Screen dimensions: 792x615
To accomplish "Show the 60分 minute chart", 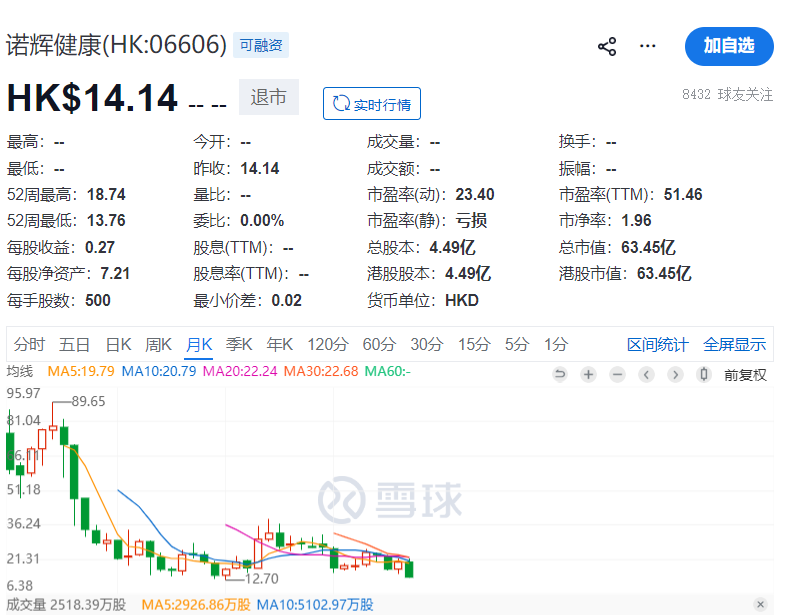I will click(379, 345).
